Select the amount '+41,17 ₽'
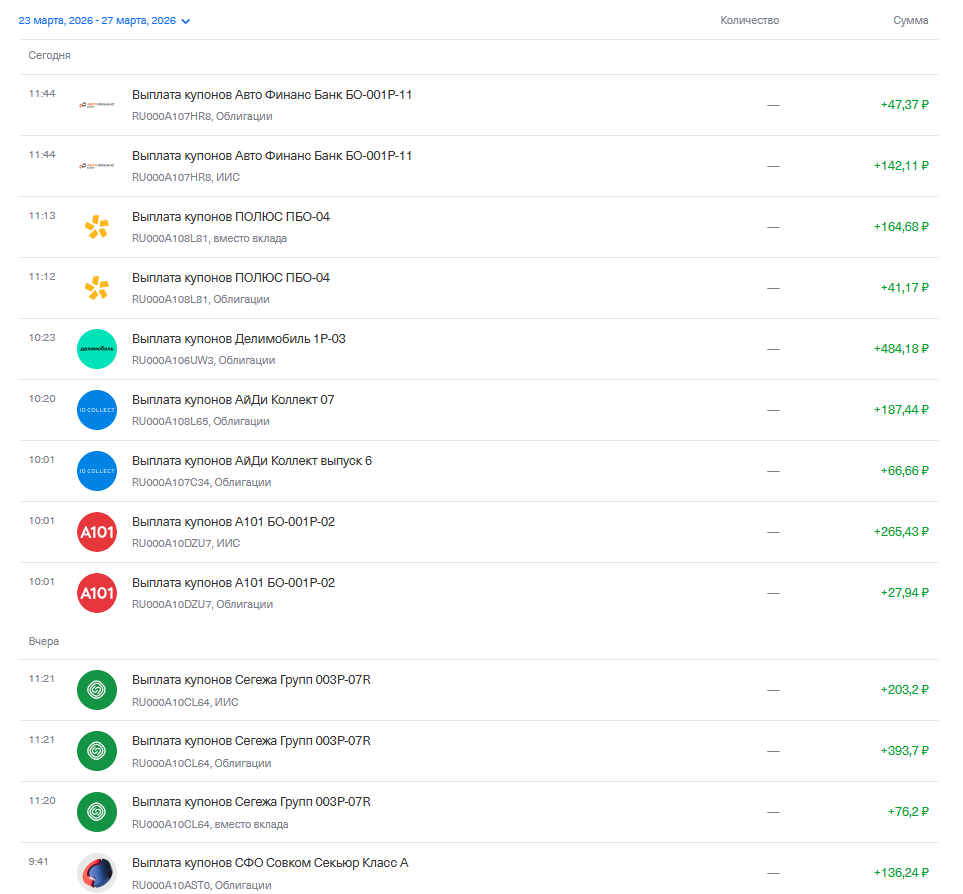Viewport: 963px width, 894px height. [904, 288]
